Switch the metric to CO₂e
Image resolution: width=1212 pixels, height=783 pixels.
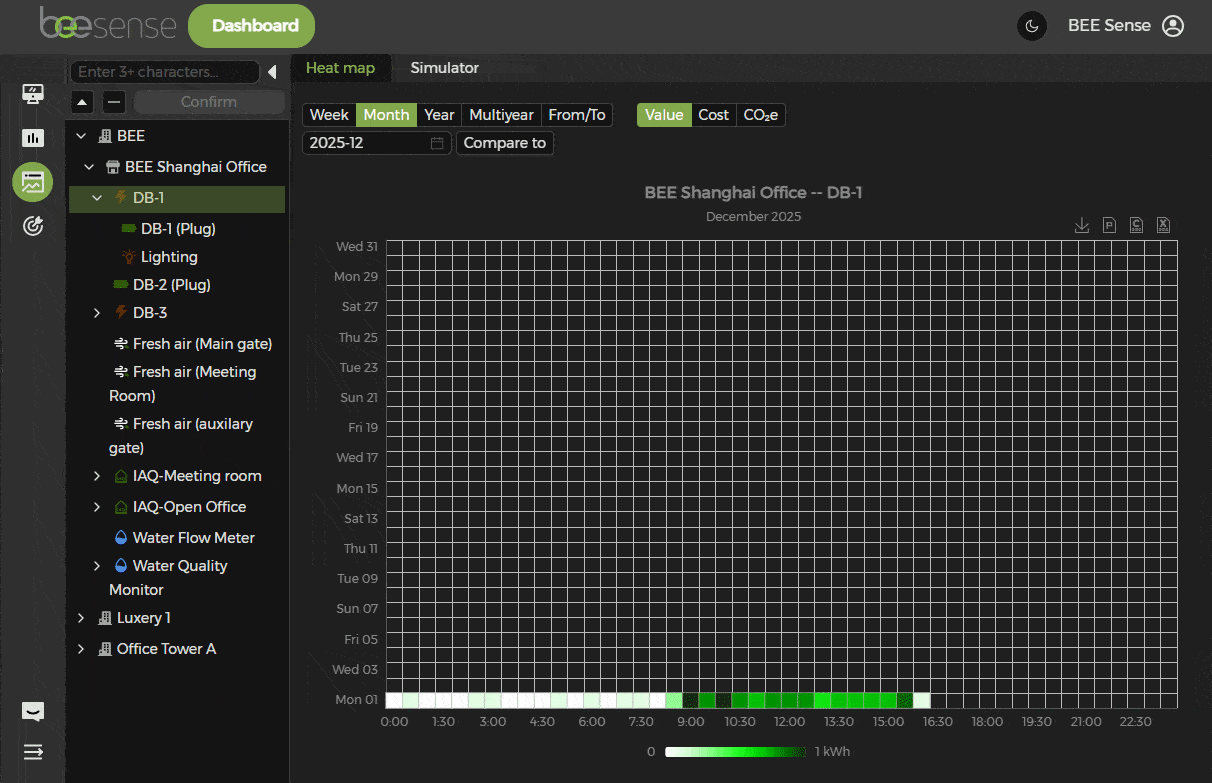(x=760, y=115)
